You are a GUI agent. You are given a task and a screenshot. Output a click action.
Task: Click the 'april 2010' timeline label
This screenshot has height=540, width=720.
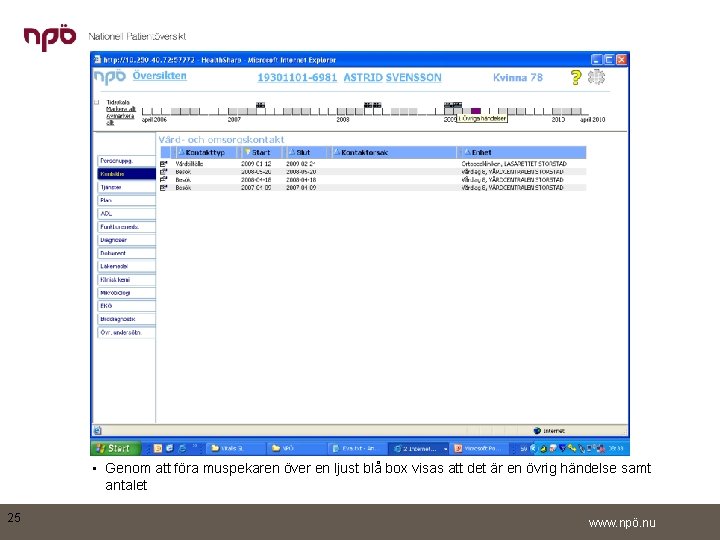592,119
